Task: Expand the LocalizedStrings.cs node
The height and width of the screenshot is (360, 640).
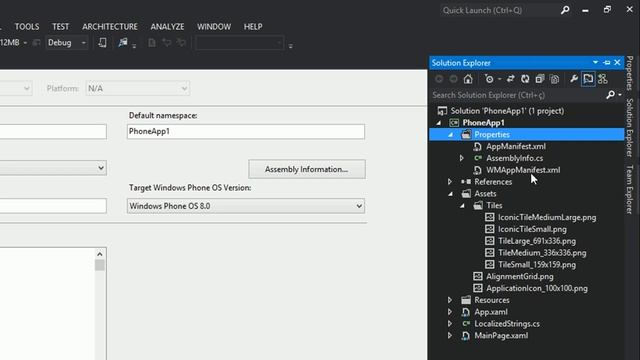Action: click(450, 324)
